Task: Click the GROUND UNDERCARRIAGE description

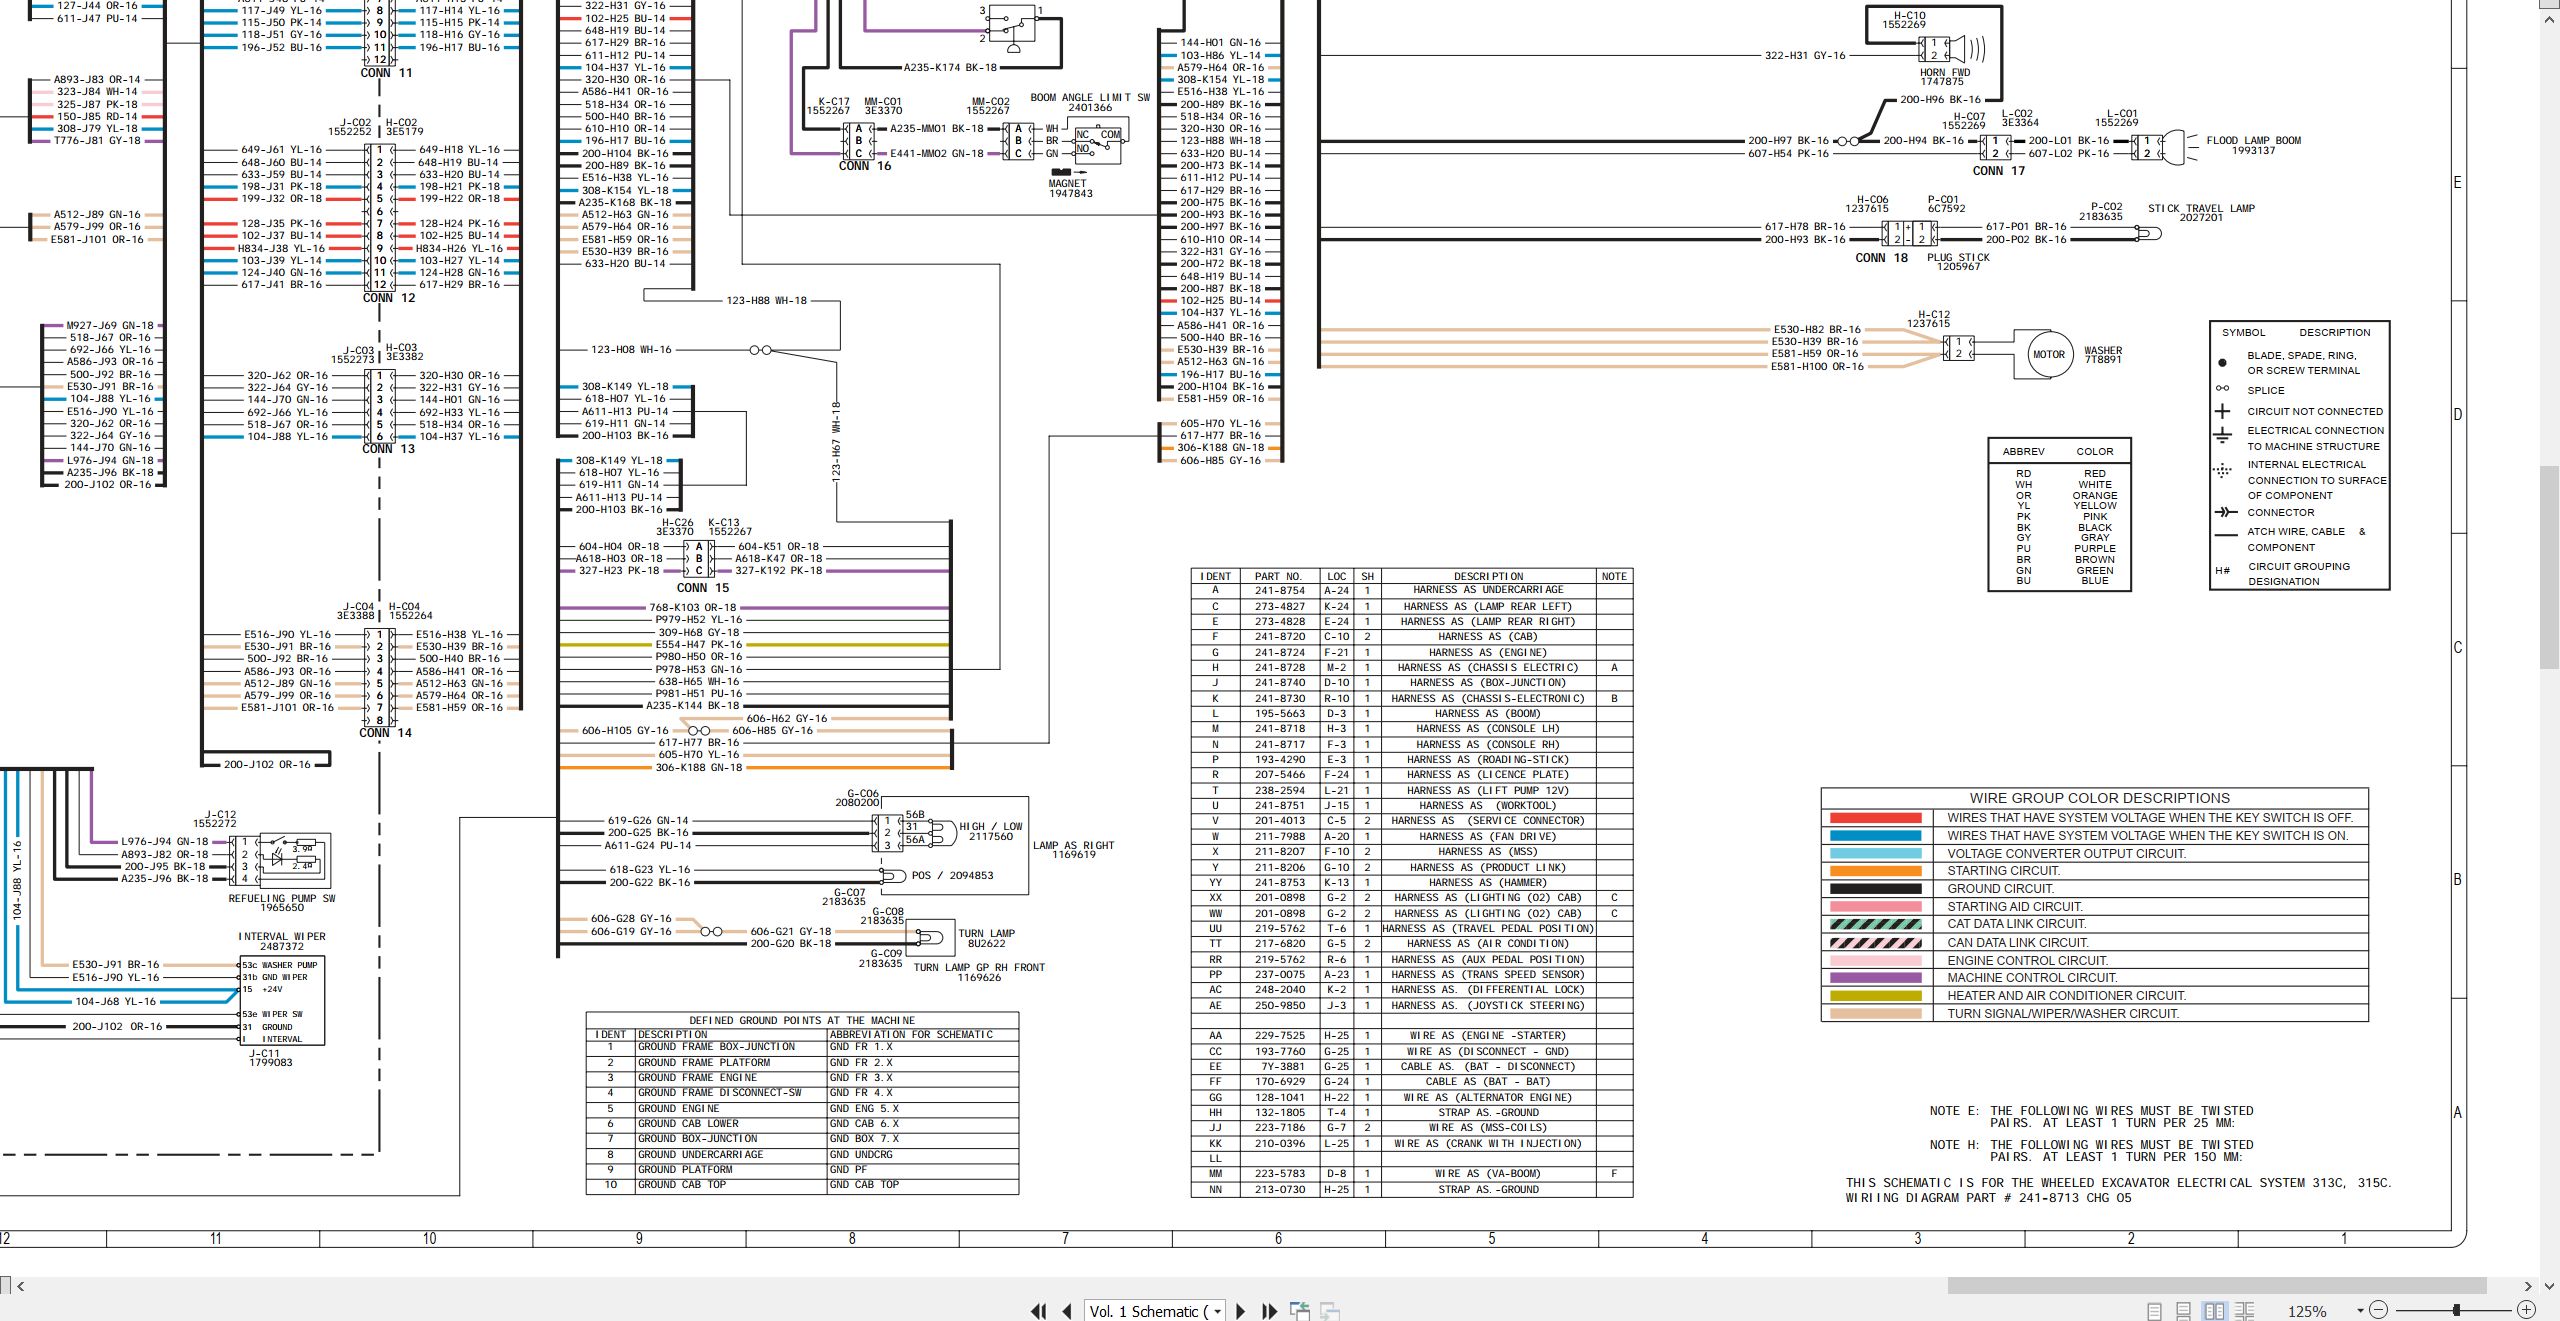Action: pos(700,1155)
